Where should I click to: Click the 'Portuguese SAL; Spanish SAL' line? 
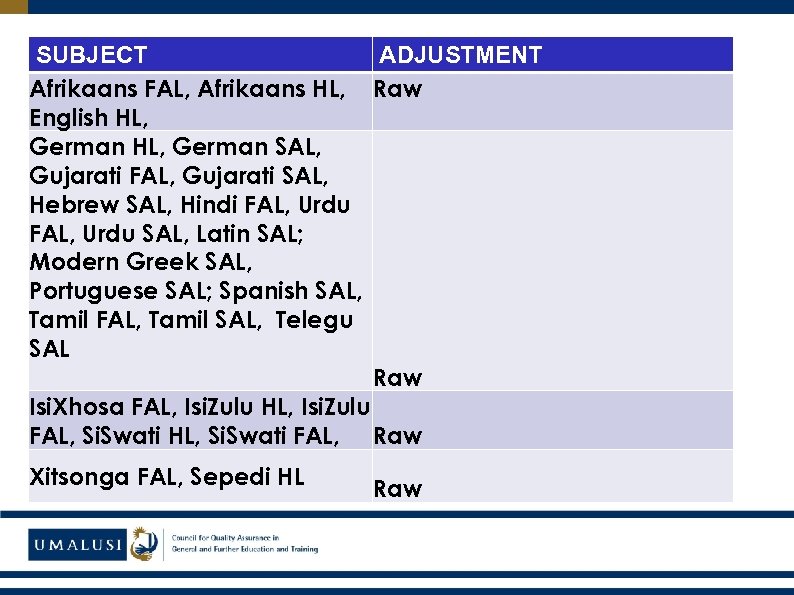[x=195, y=291]
